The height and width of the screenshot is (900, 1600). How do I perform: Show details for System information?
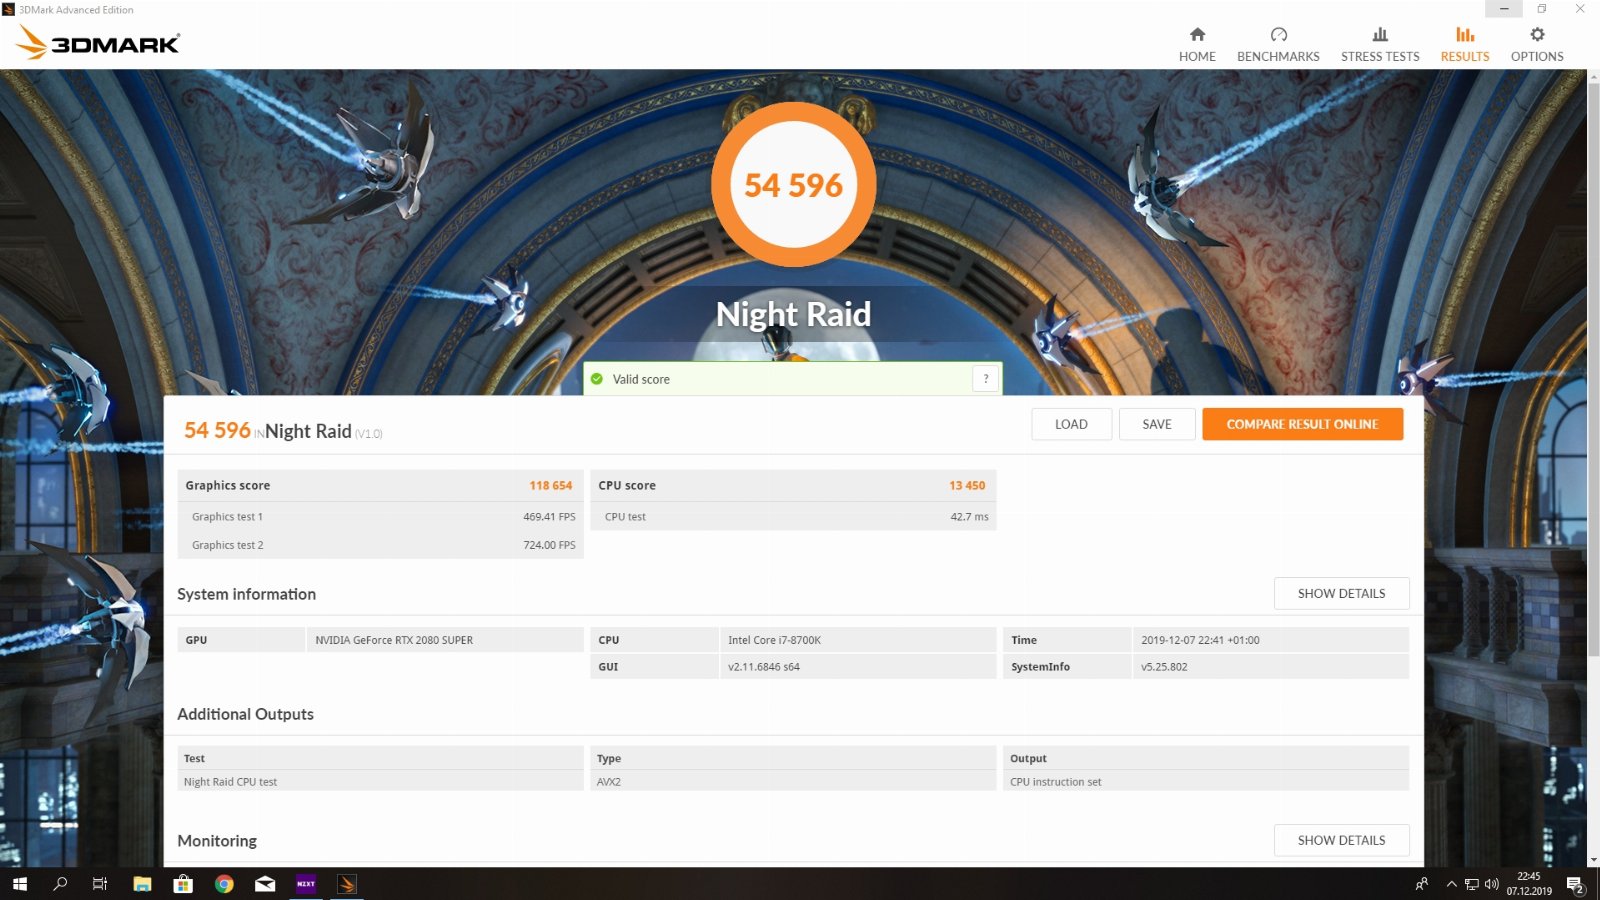[x=1341, y=593]
